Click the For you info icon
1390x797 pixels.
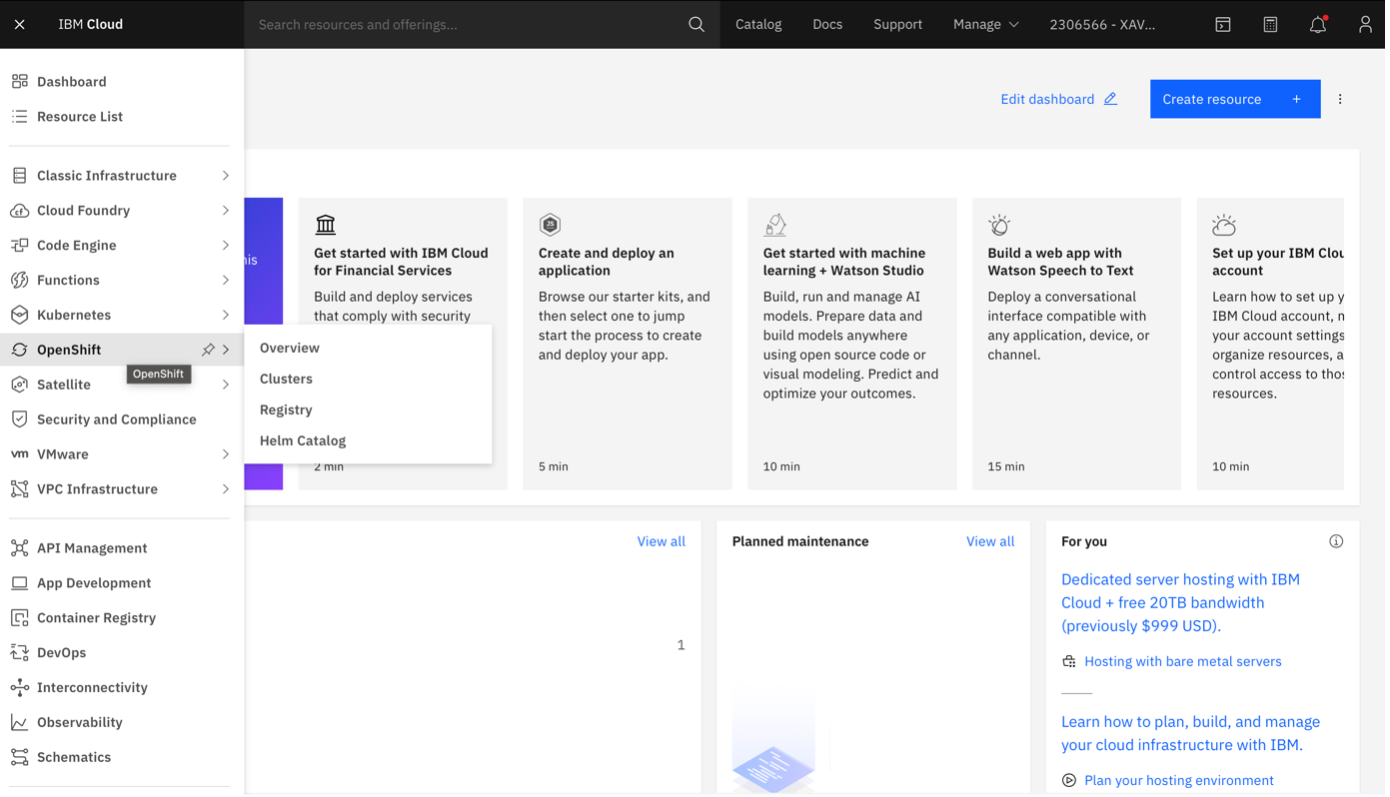point(1335,541)
